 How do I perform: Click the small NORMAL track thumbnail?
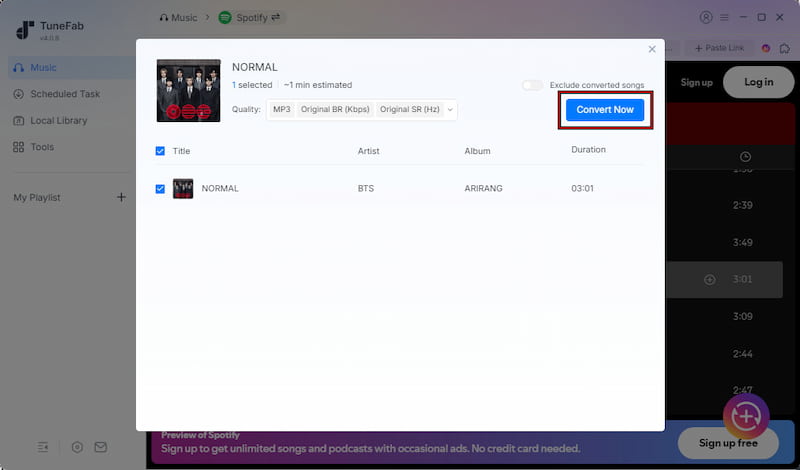(183, 189)
